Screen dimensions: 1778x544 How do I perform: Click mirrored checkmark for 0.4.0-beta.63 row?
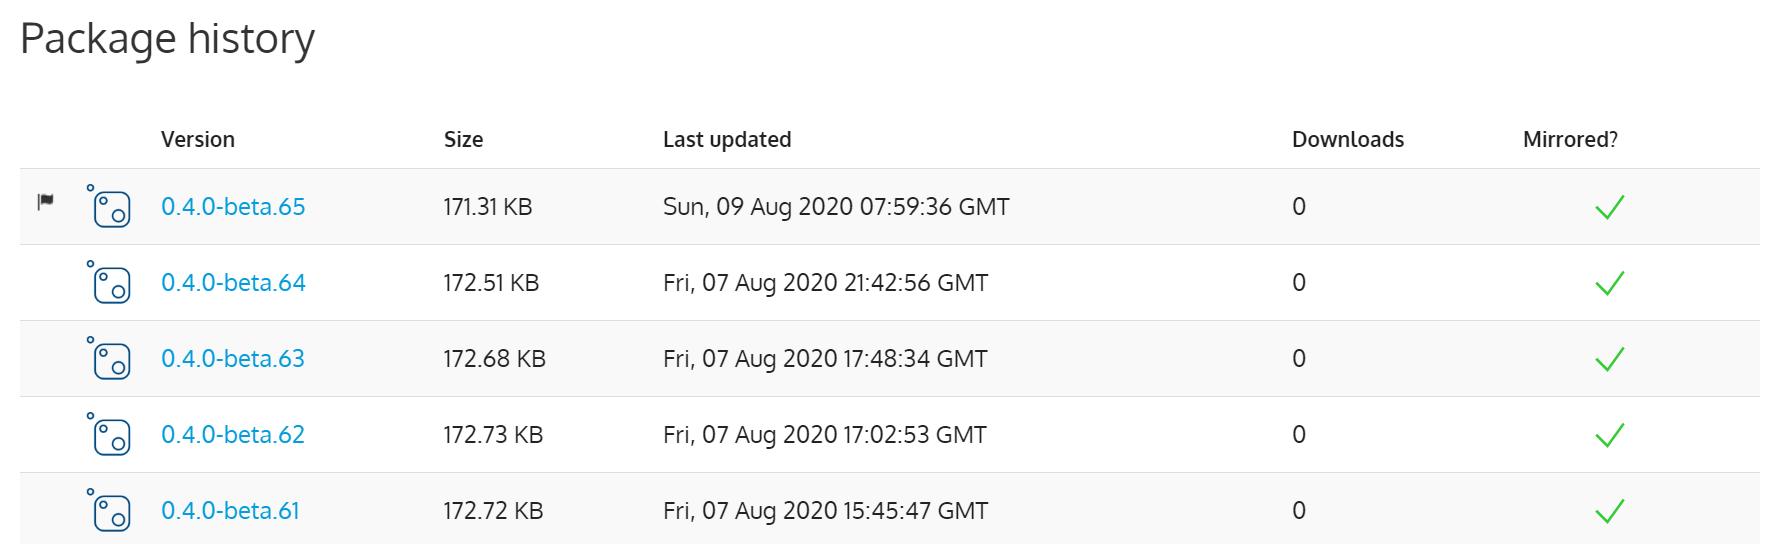coord(1610,359)
